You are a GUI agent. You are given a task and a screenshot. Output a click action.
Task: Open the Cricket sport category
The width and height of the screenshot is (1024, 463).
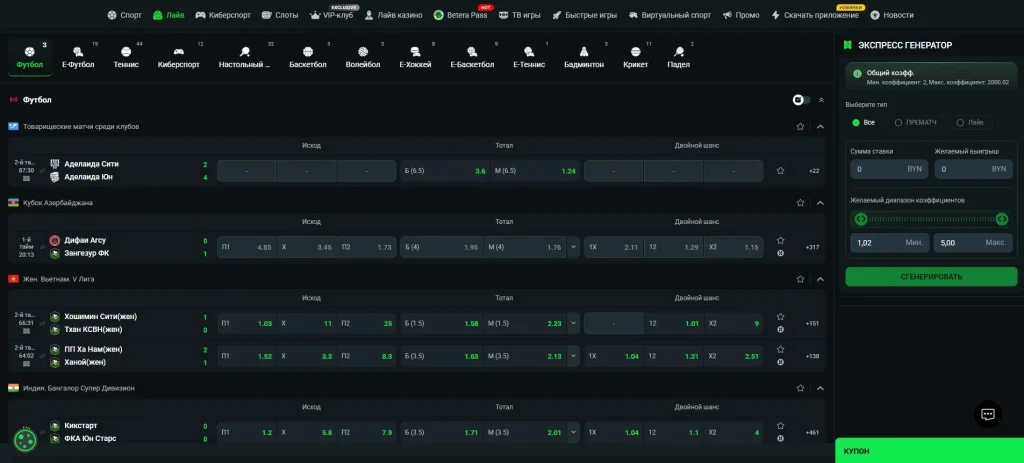coord(635,56)
